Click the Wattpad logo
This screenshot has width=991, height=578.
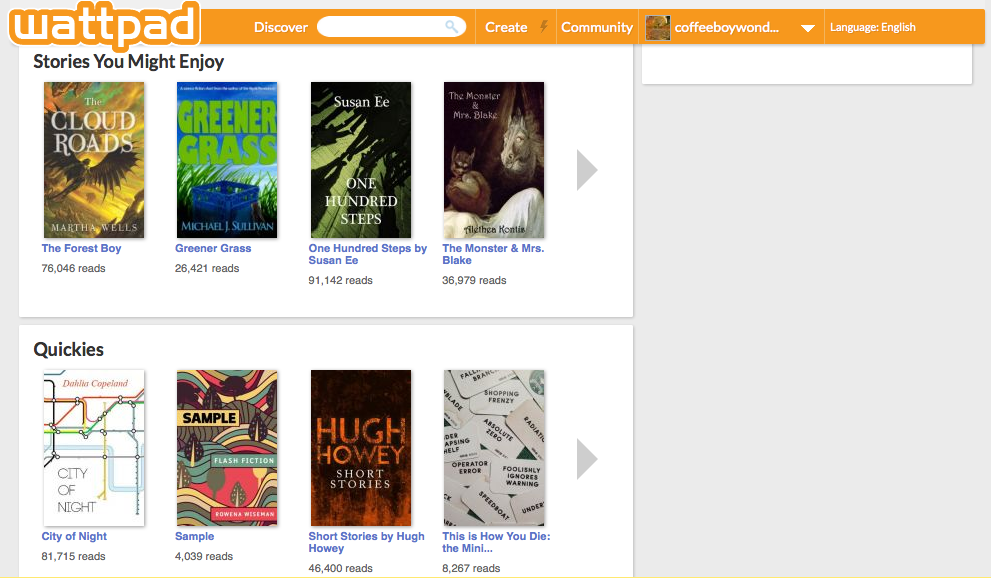(x=105, y=25)
